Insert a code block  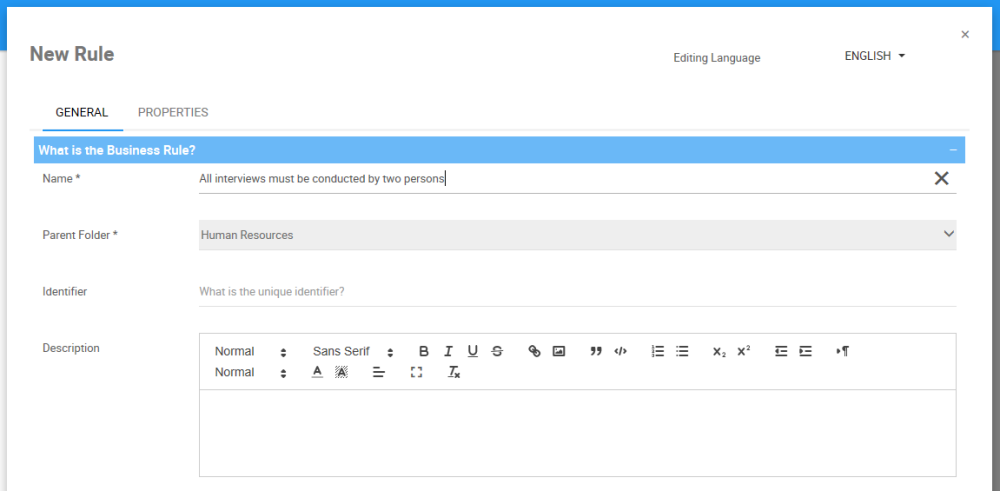pyautogui.click(x=621, y=351)
